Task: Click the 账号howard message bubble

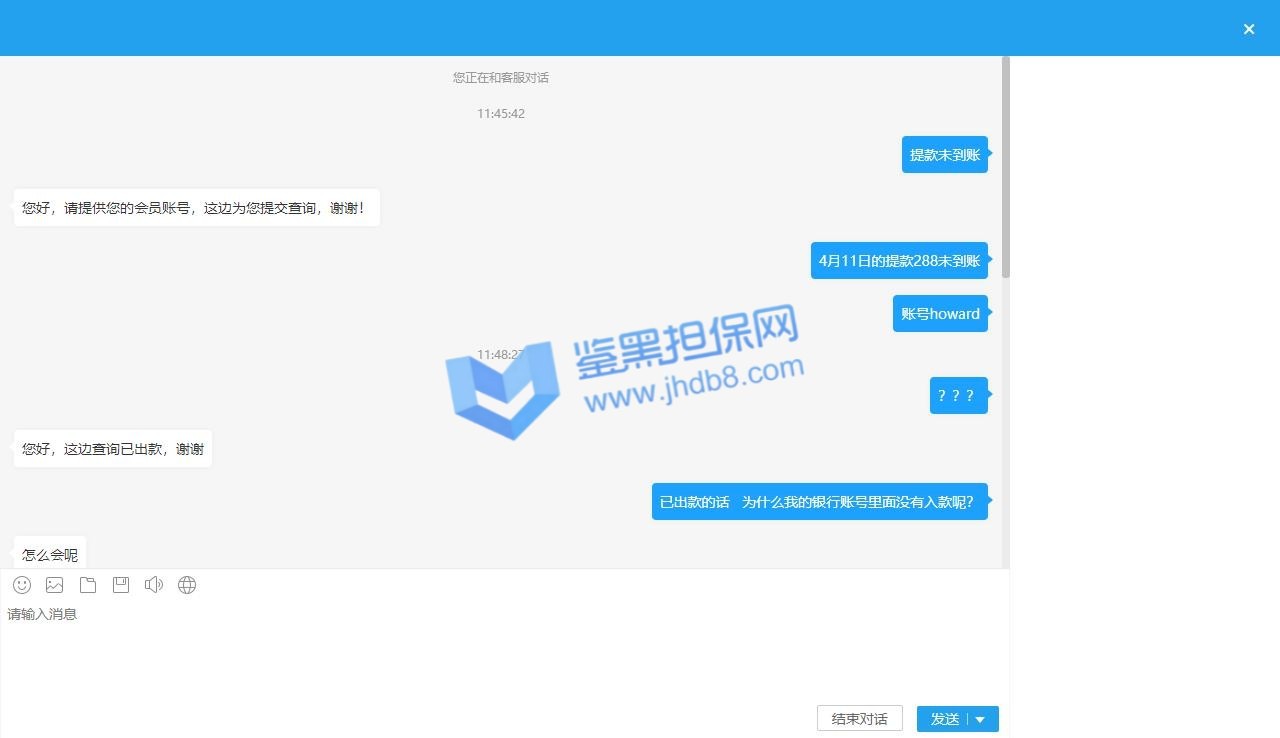Action: click(x=939, y=314)
